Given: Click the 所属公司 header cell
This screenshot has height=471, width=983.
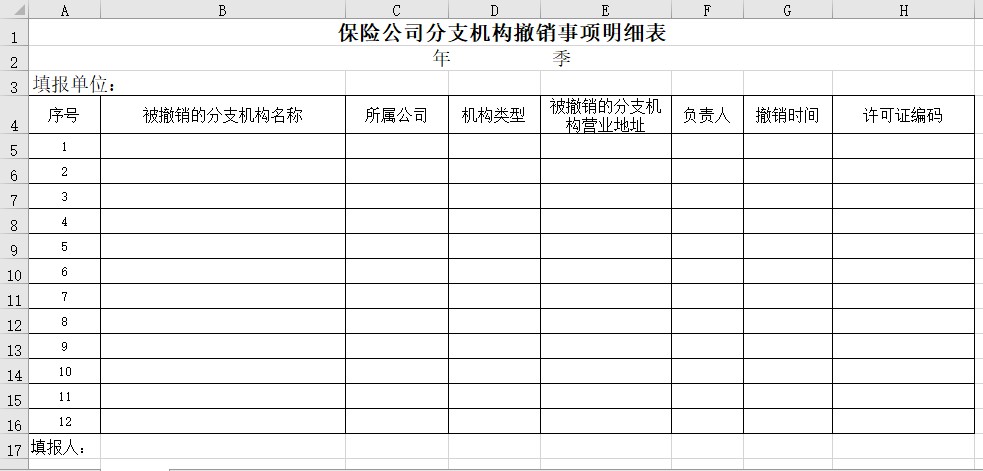Looking at the screenshot, I should [x=396, y=116].
